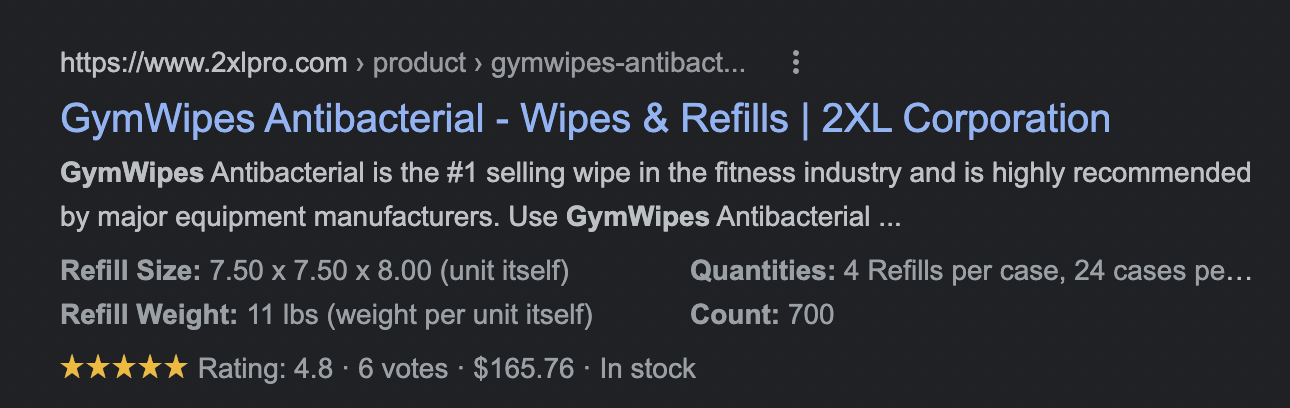1290x408 pixels.
Task: Click the 'Quantities:' attribute label
Action: [763, 271]
